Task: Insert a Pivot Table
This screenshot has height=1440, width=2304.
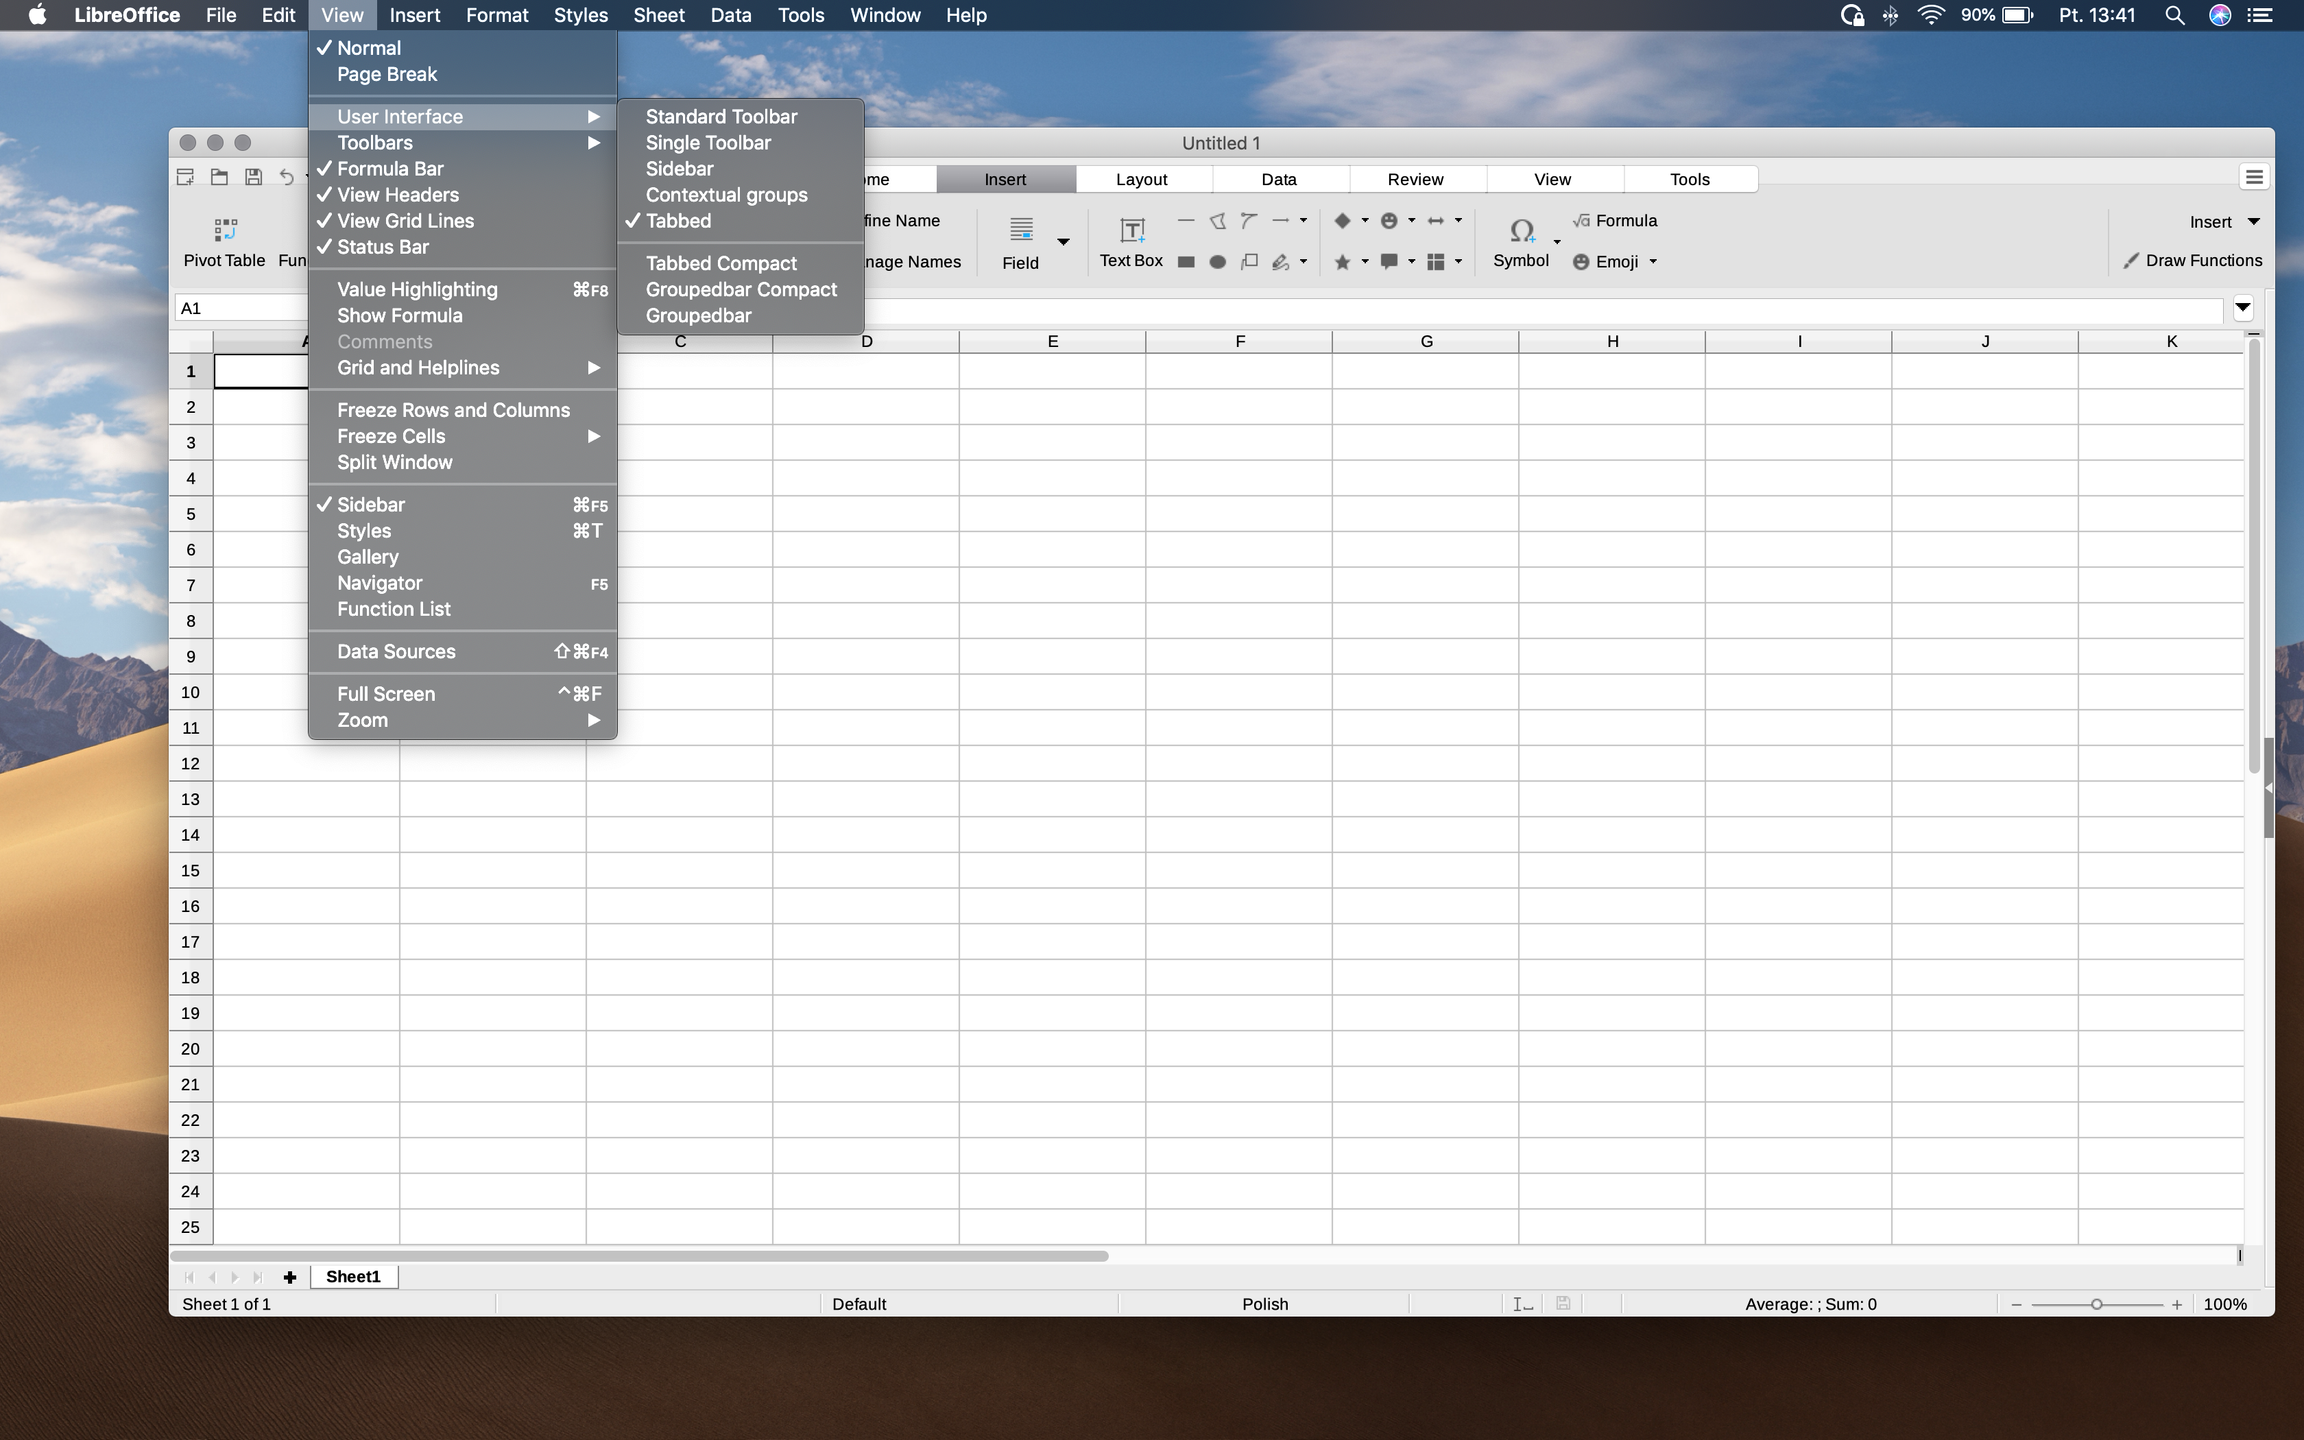Action: pos(224,243)
